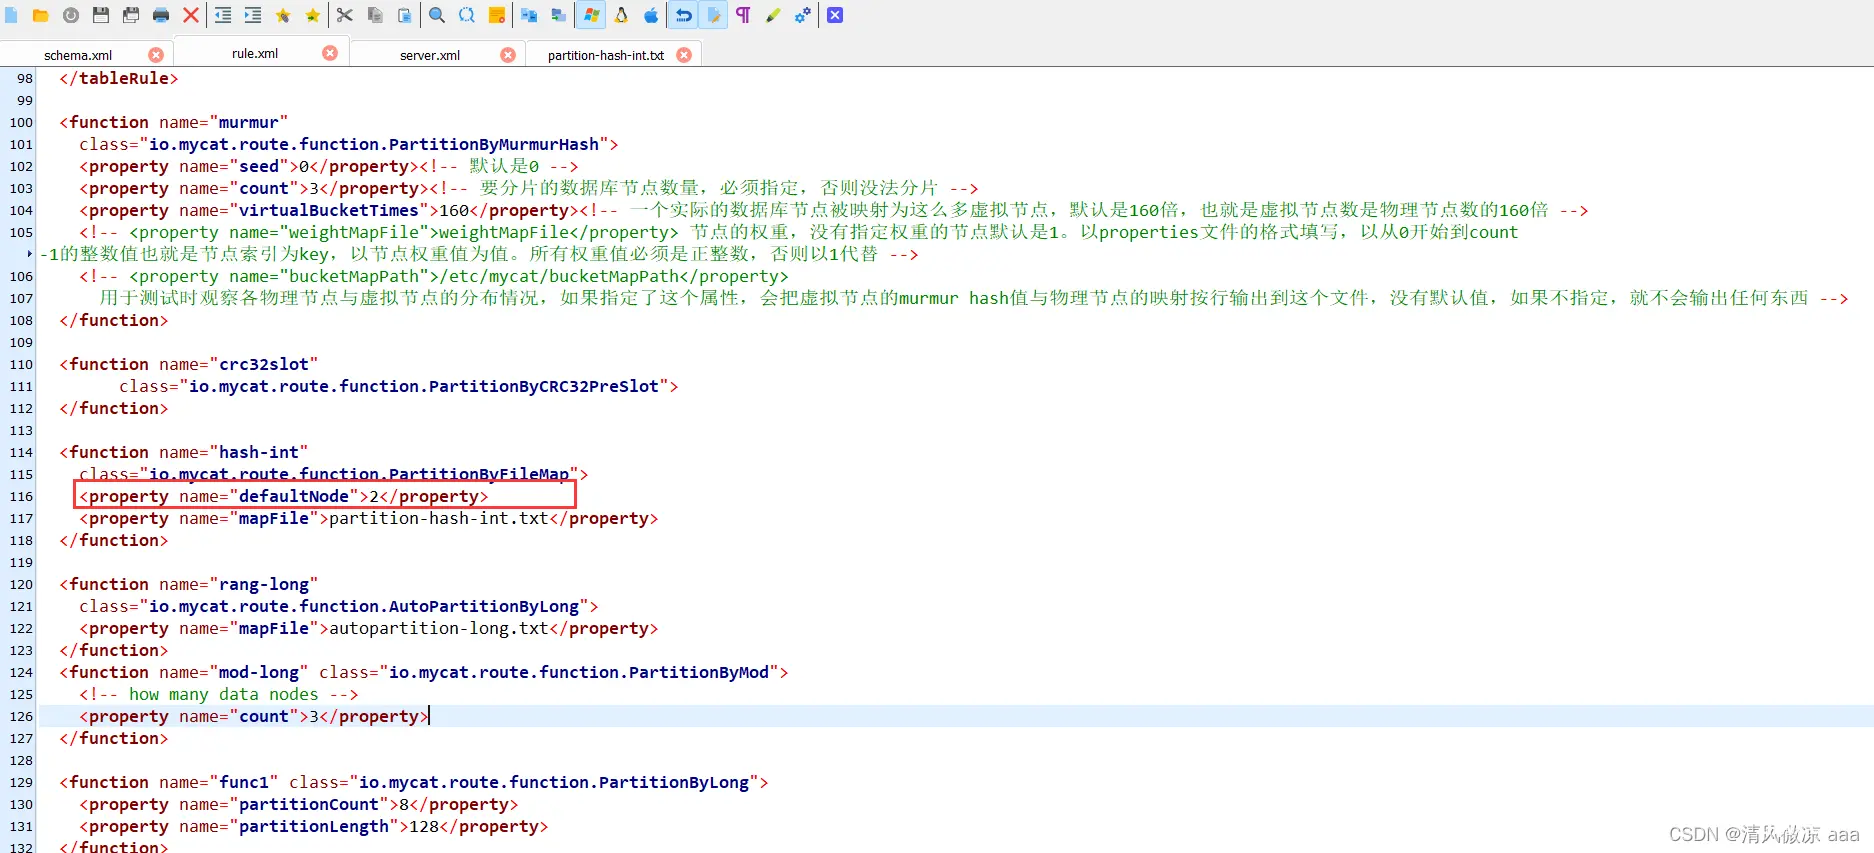Switch to the schema.xml tab
The image size is (1874, 853).
click(x=78, y=55)
